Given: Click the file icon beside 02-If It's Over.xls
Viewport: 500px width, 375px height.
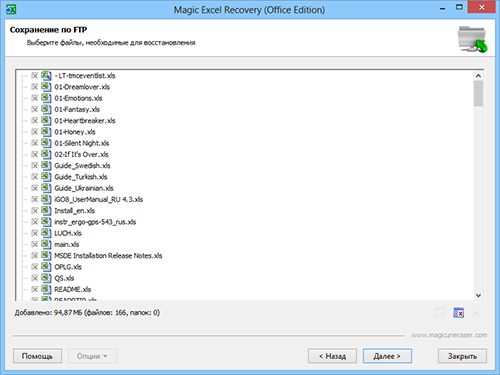Looking at the screenshot, I should tap(46, 154).
